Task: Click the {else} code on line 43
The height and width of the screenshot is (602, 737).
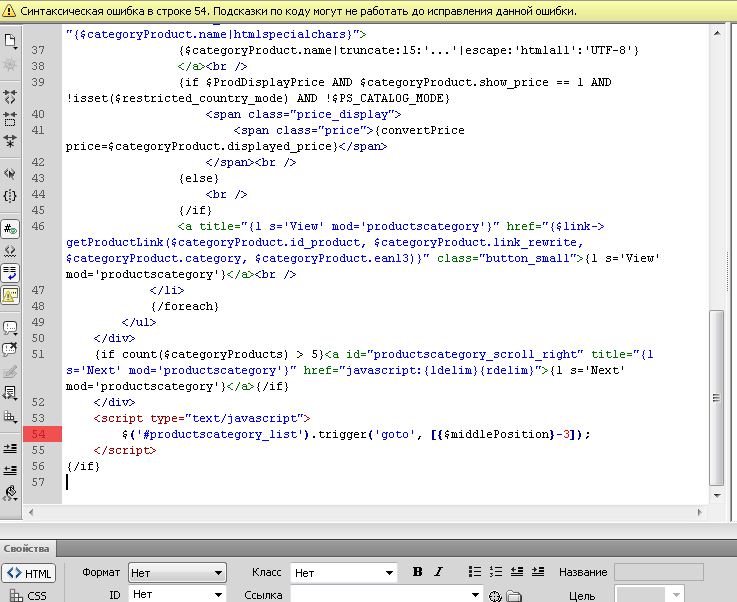Action: click(198, 179)
